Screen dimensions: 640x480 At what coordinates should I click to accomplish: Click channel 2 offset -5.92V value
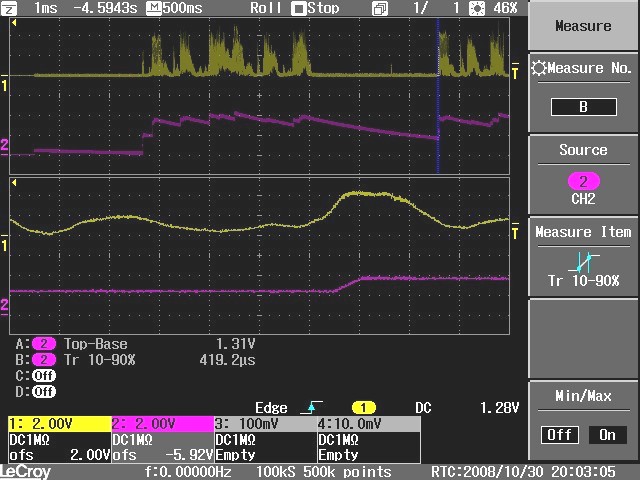[189, 455]
